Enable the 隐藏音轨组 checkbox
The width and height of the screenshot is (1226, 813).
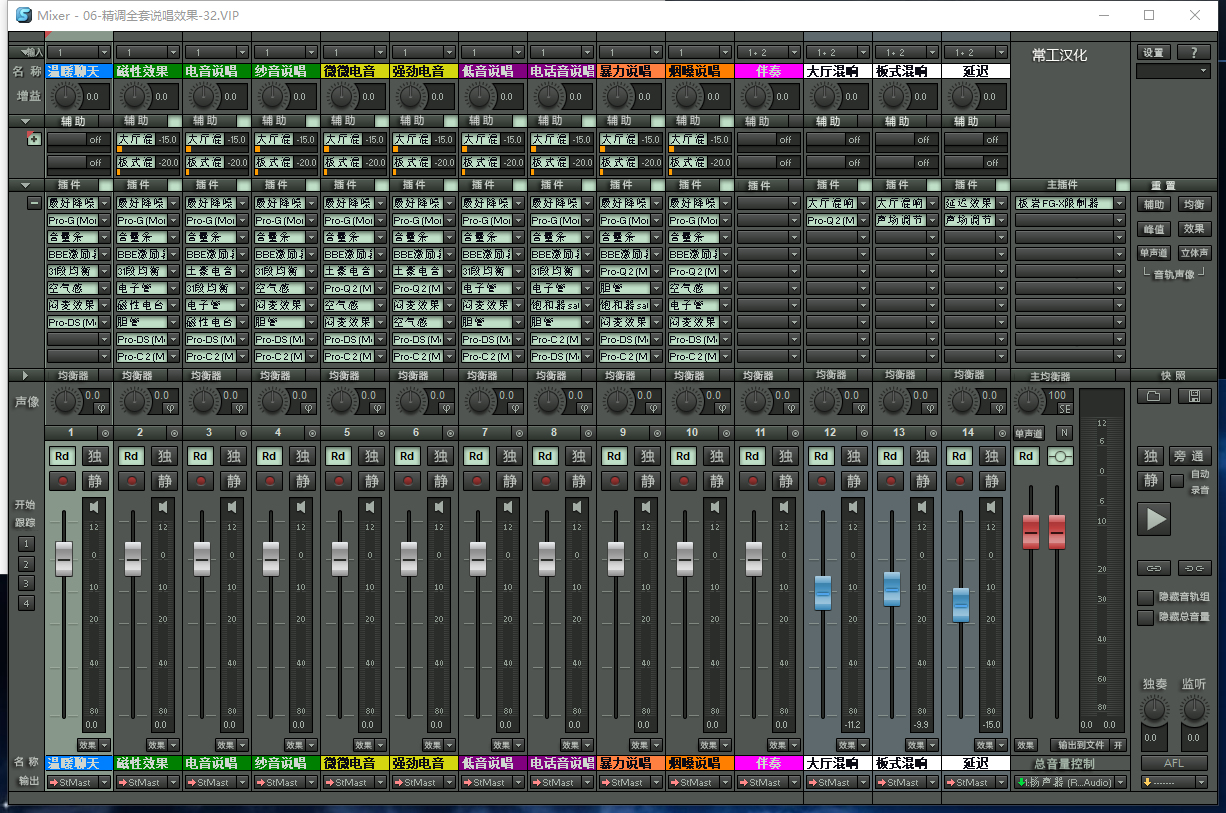[1145, 597]
